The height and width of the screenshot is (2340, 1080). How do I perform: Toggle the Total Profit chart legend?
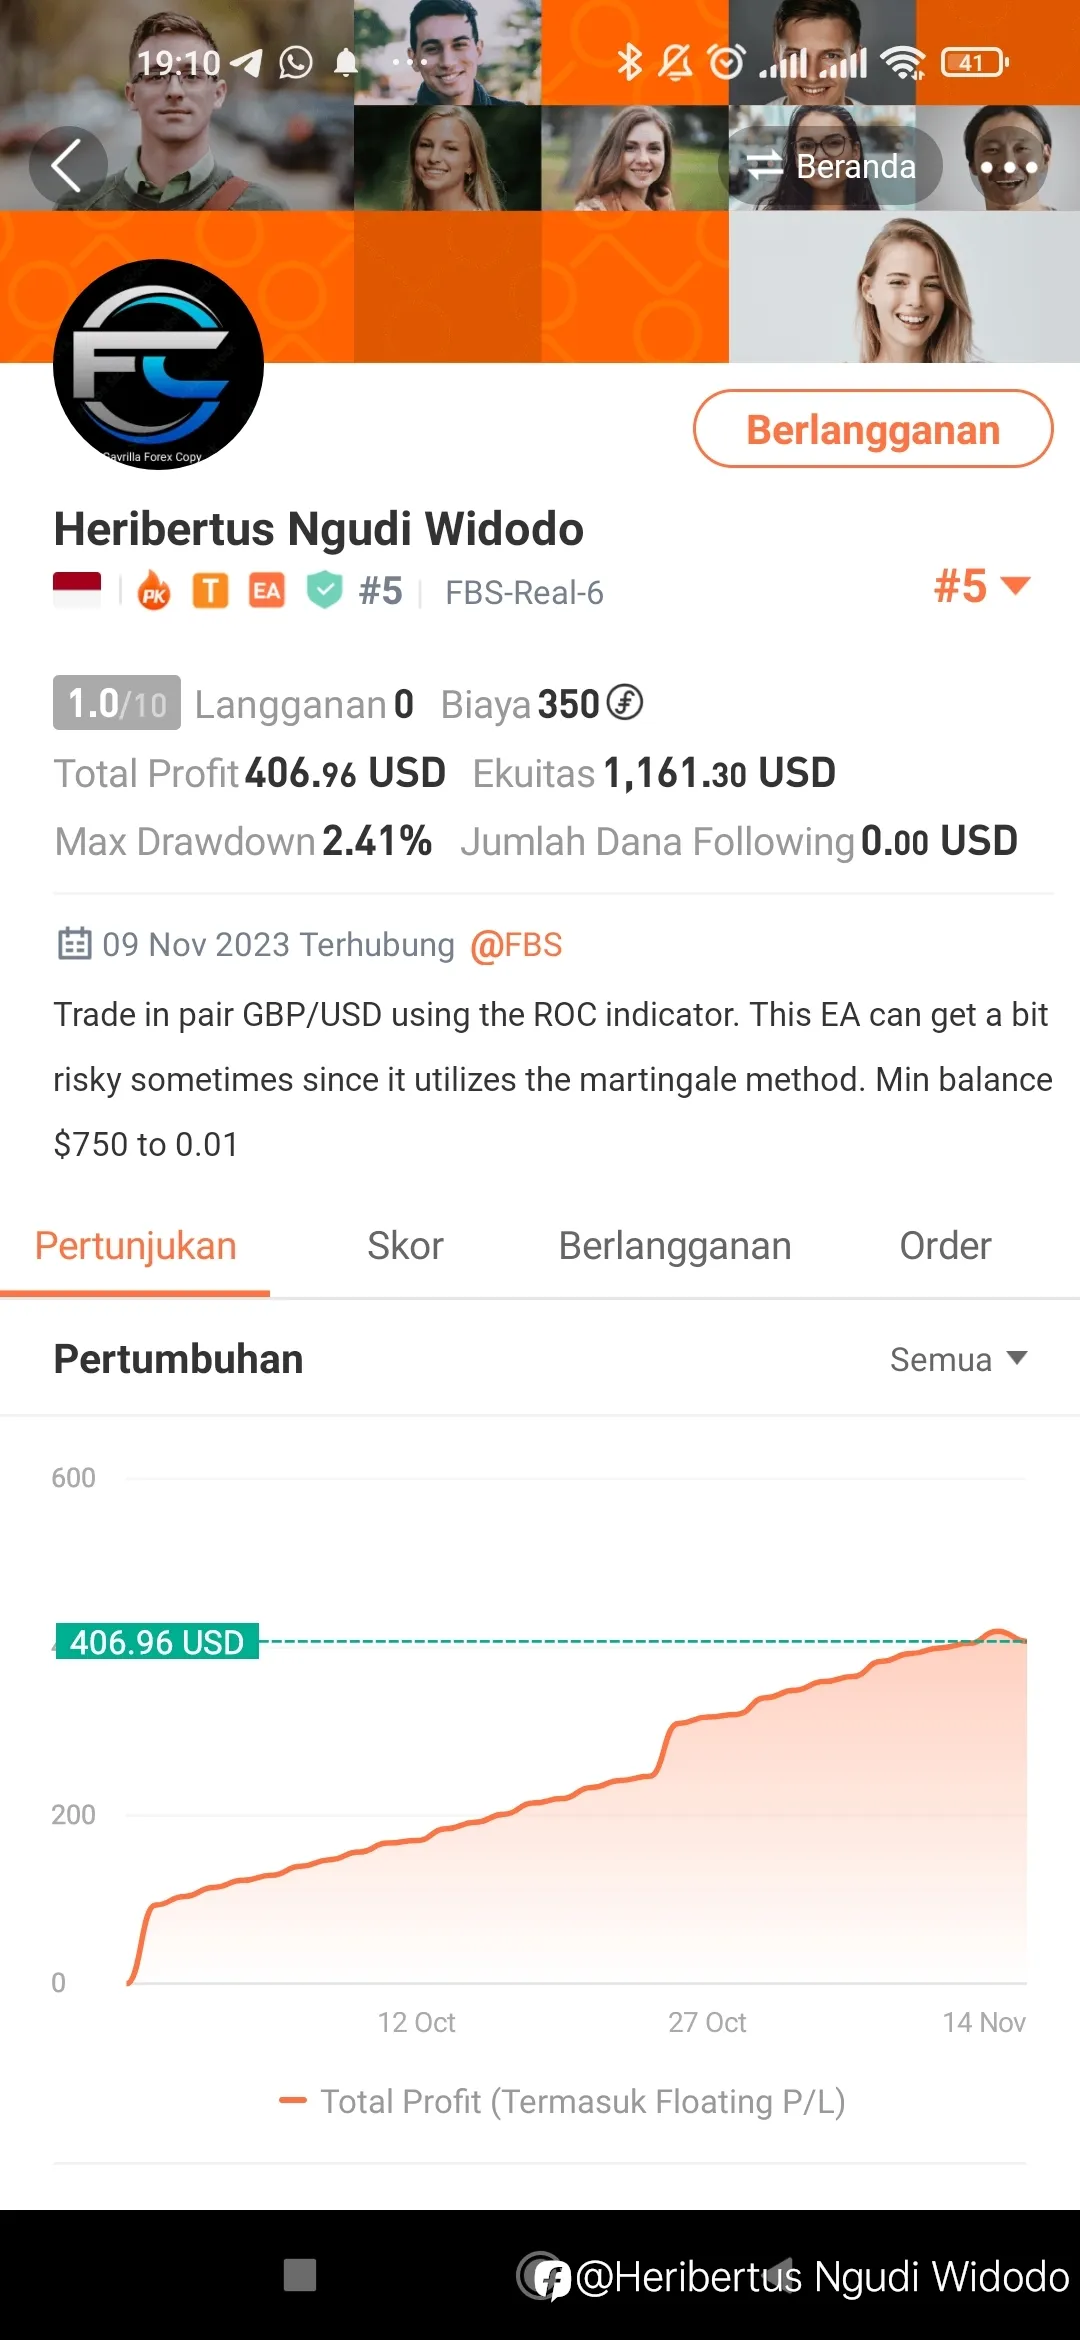coord(562,2101)
